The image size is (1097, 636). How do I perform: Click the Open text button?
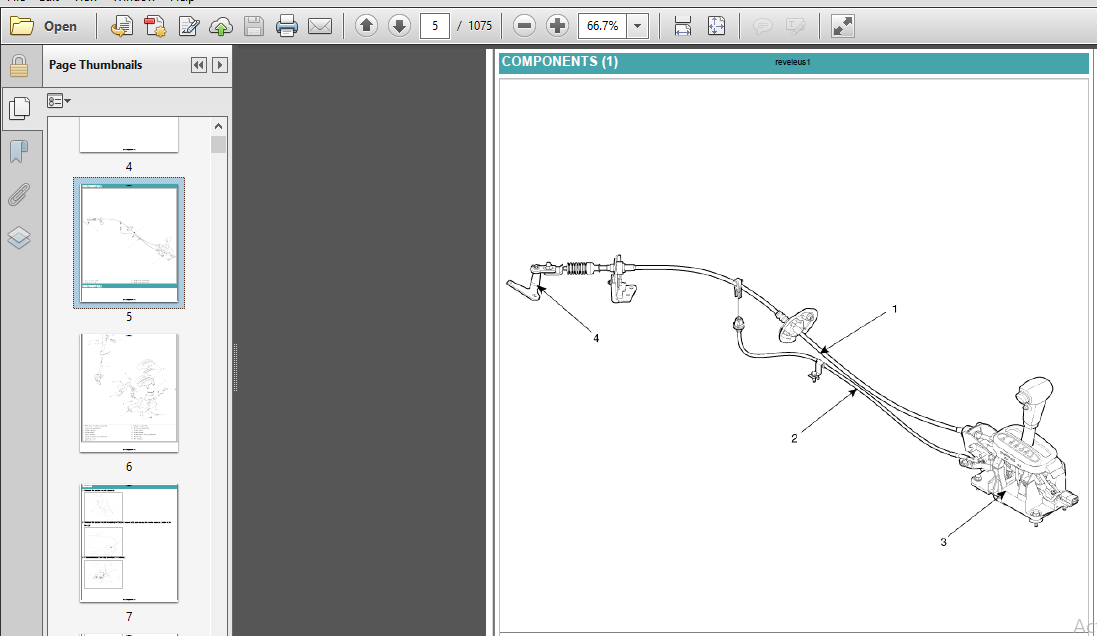coord(60,27)
